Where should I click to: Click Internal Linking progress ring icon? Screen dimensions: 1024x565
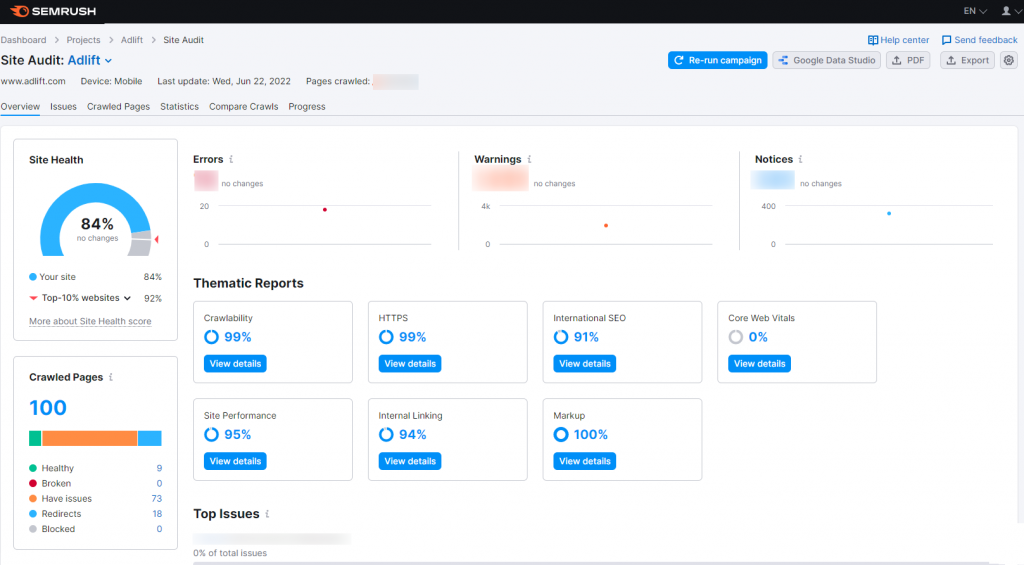pos(386,434)
